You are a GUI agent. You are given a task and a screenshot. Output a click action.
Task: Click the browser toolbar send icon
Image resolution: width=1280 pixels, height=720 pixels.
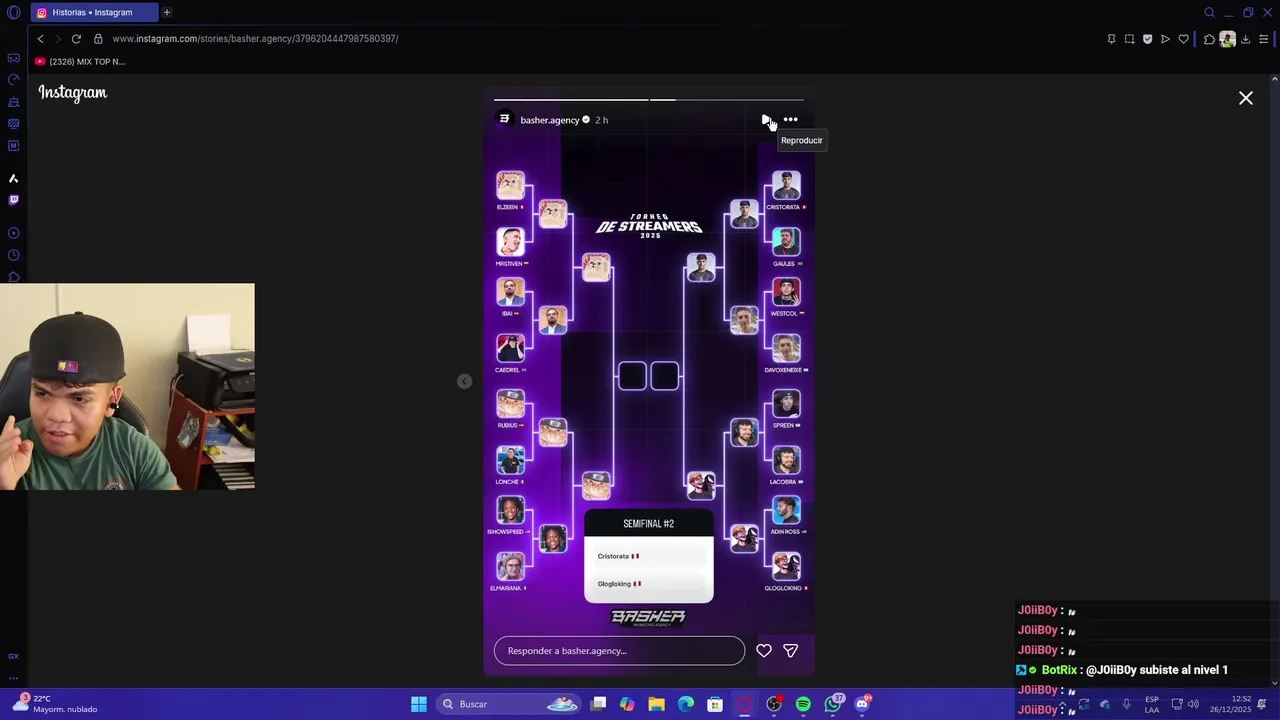coord(1165,39)
